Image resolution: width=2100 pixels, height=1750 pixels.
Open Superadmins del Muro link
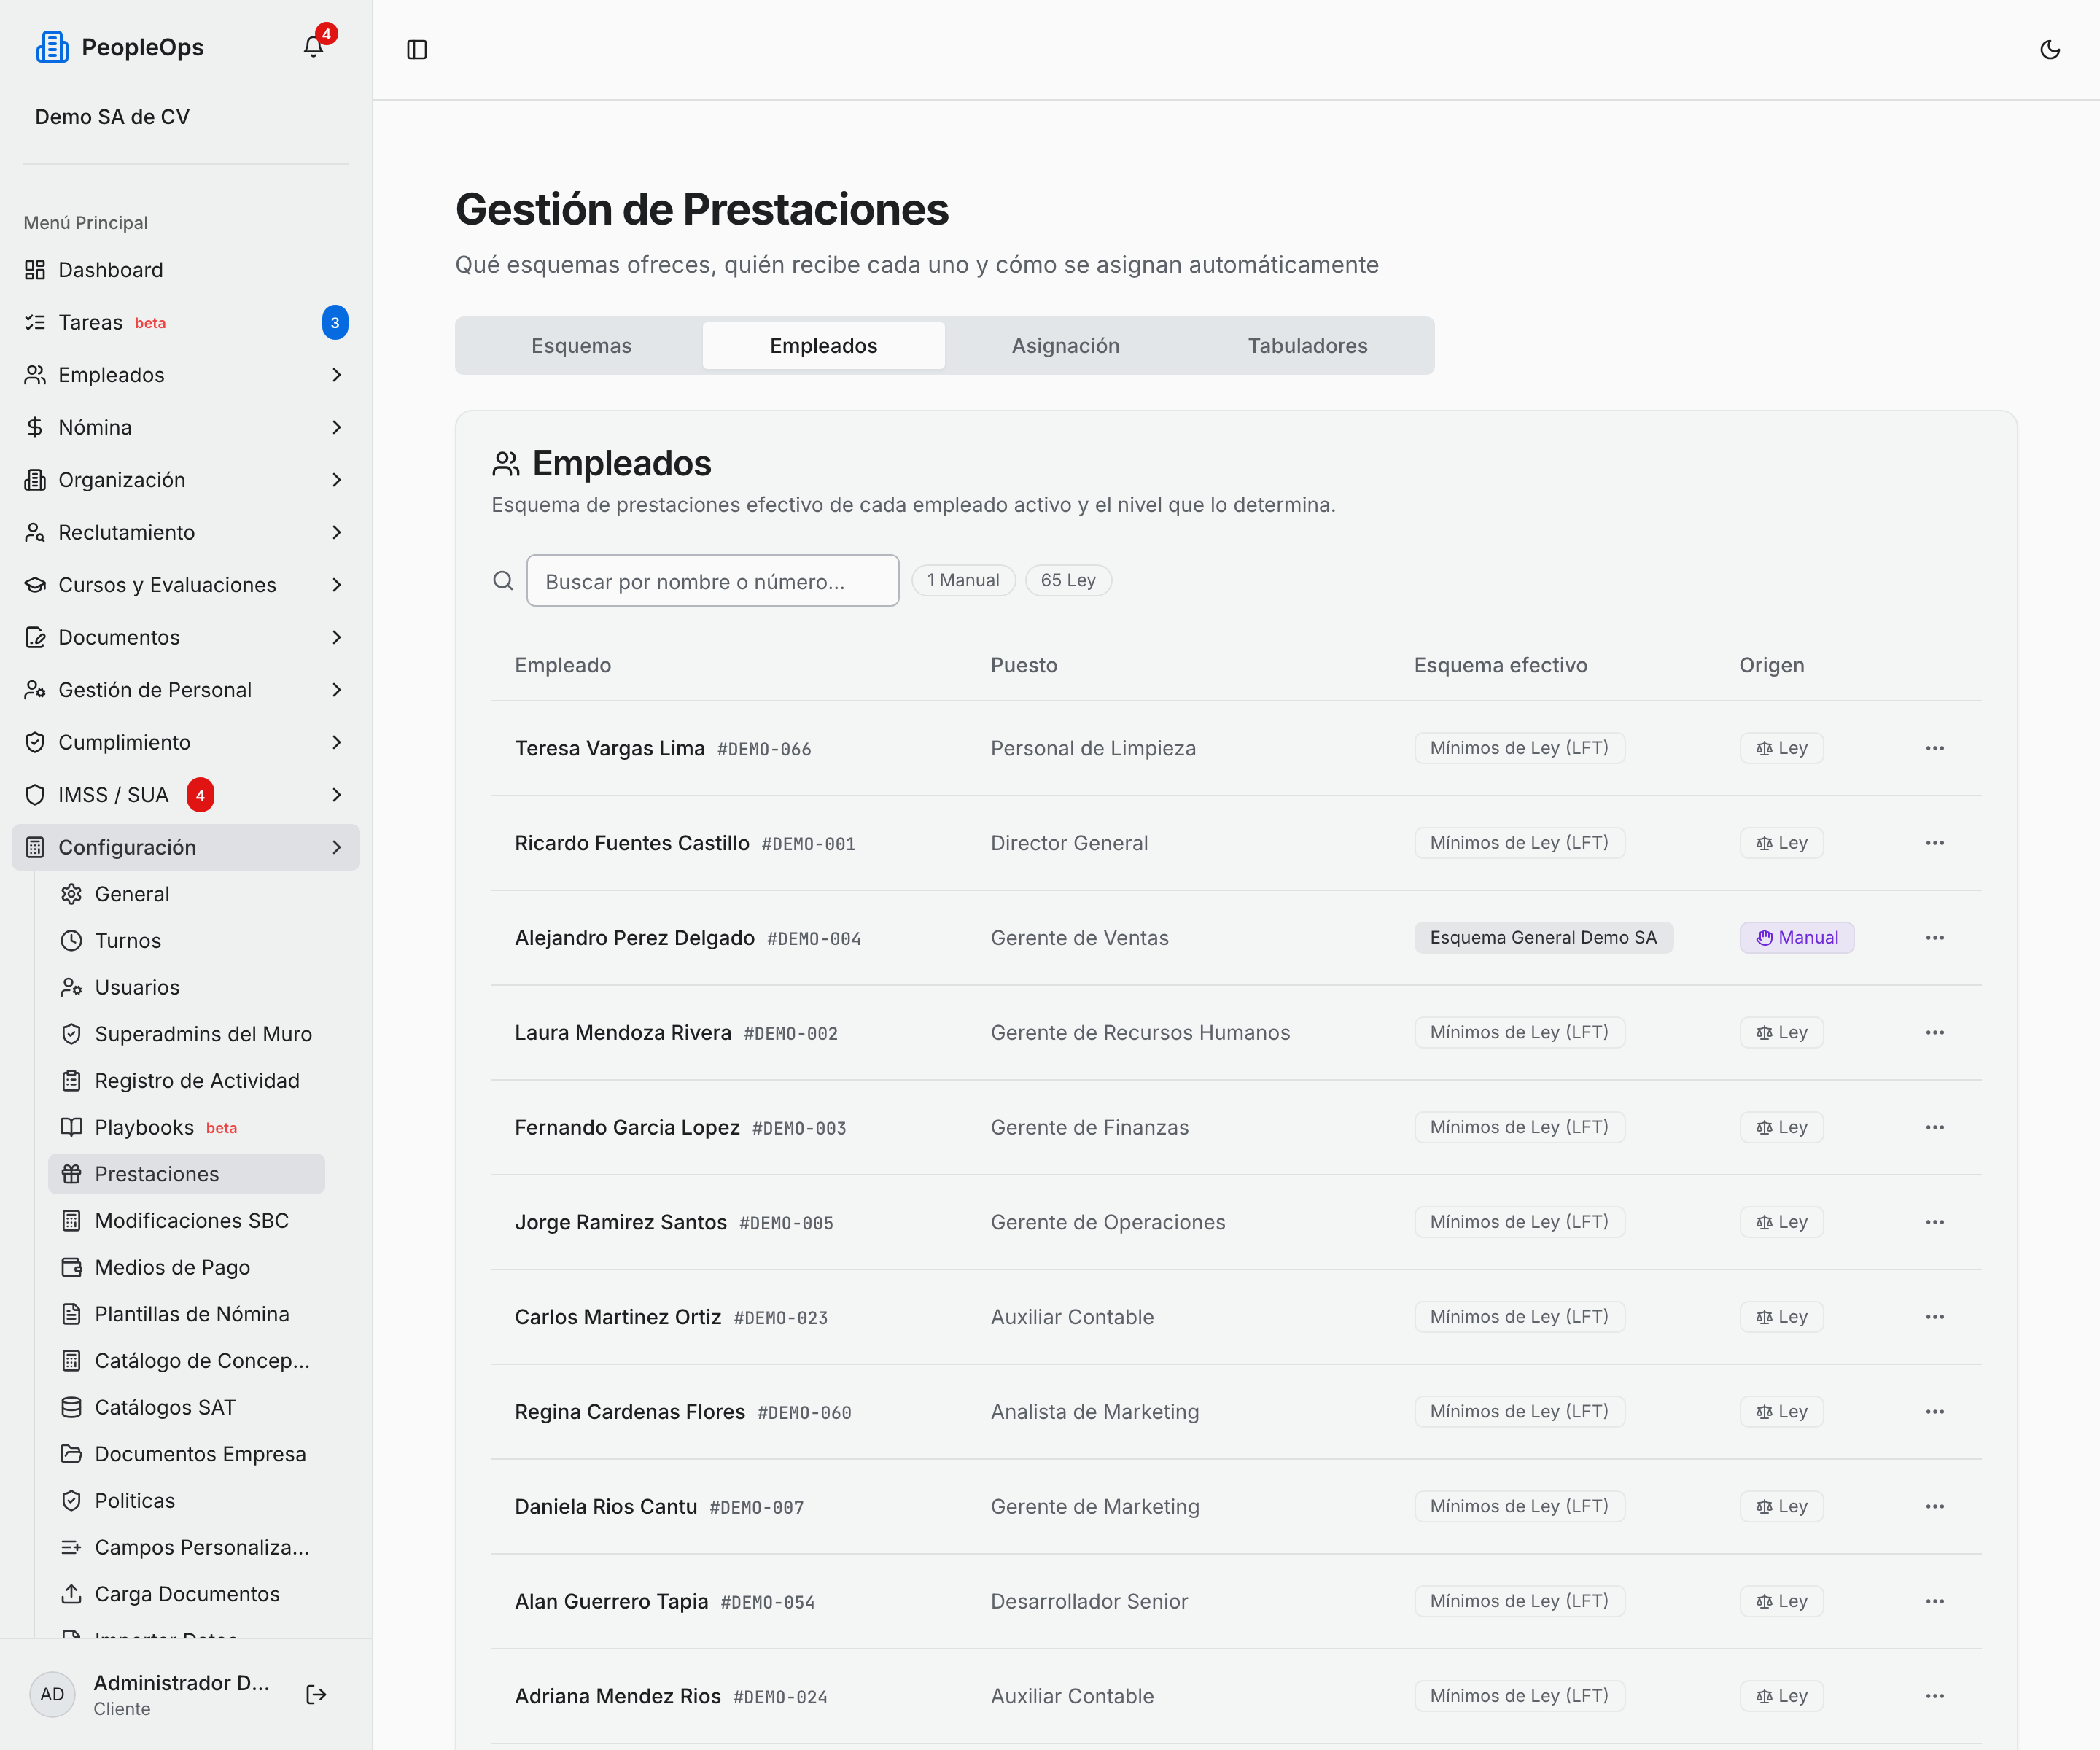click(x=186, y=1034)
